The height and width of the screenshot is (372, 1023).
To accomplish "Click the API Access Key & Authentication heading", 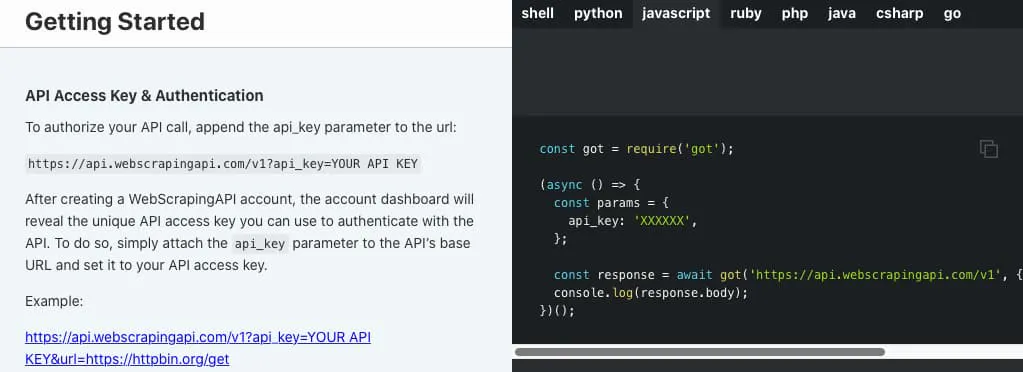I will point(144,96).
